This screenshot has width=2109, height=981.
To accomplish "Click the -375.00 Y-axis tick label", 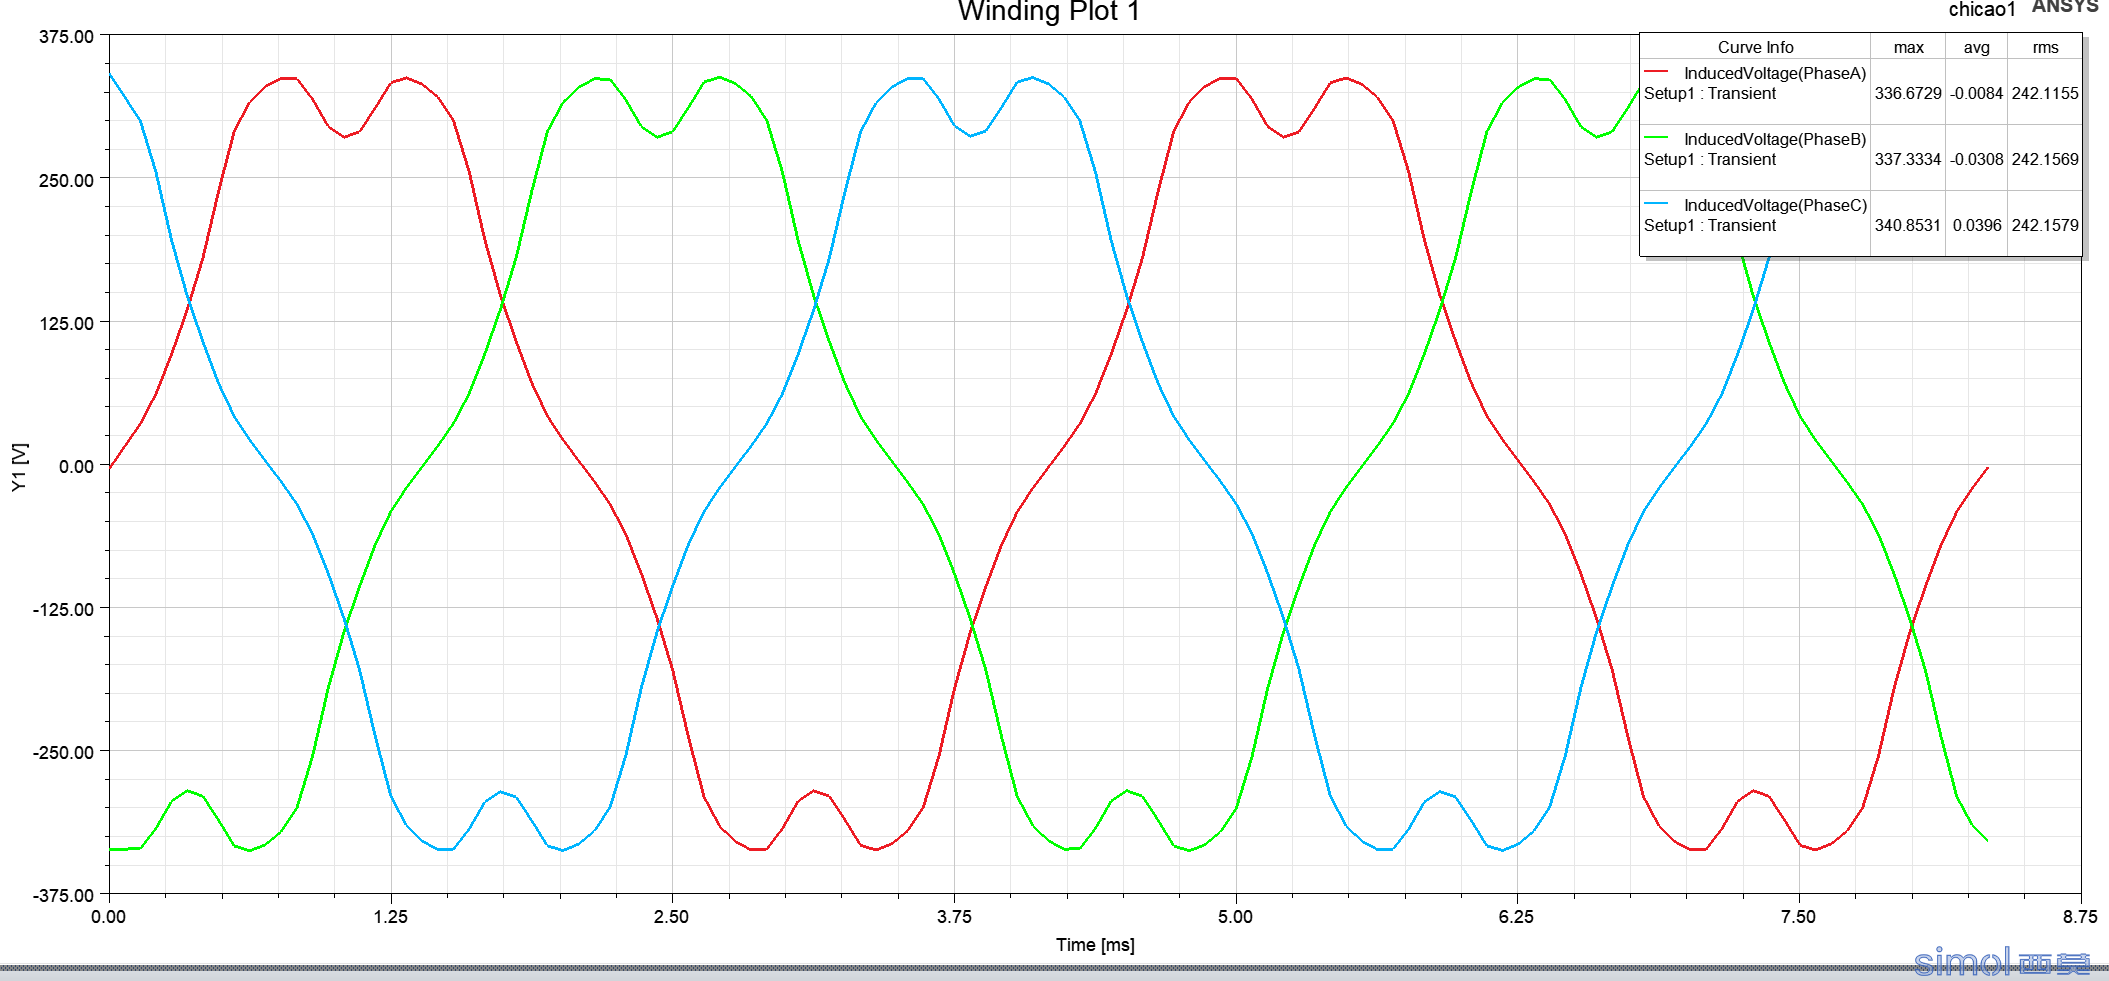I will pos(63,895).
